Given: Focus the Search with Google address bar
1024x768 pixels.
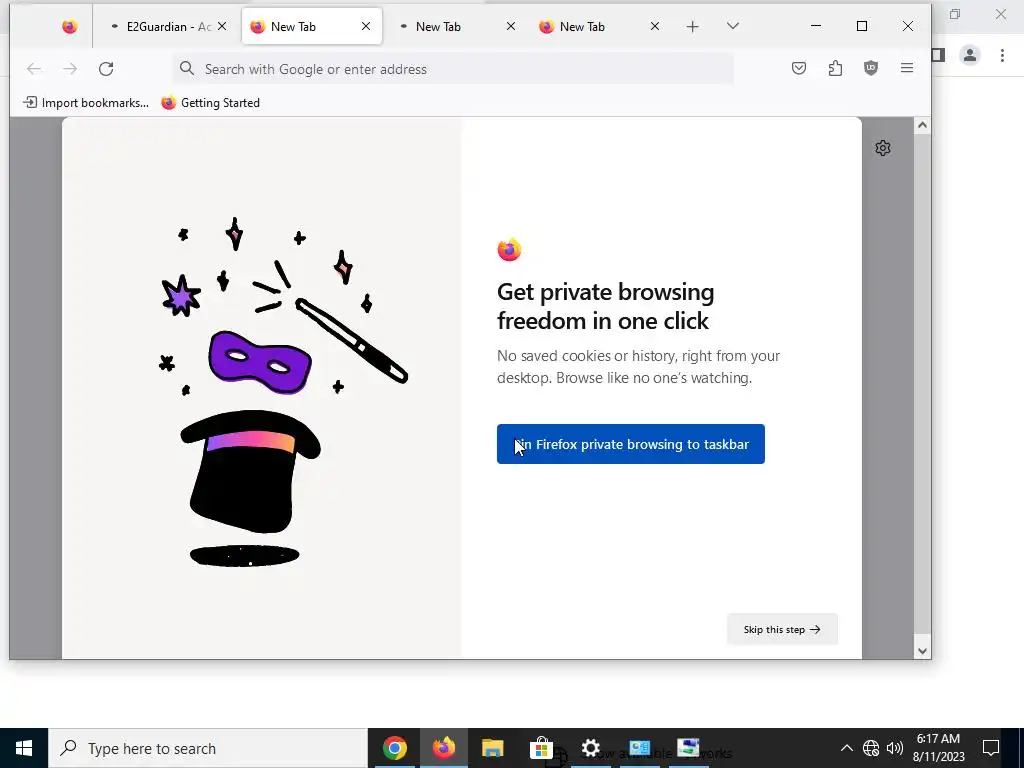Looking at the screenshot, I should click(x=453, y=69).
